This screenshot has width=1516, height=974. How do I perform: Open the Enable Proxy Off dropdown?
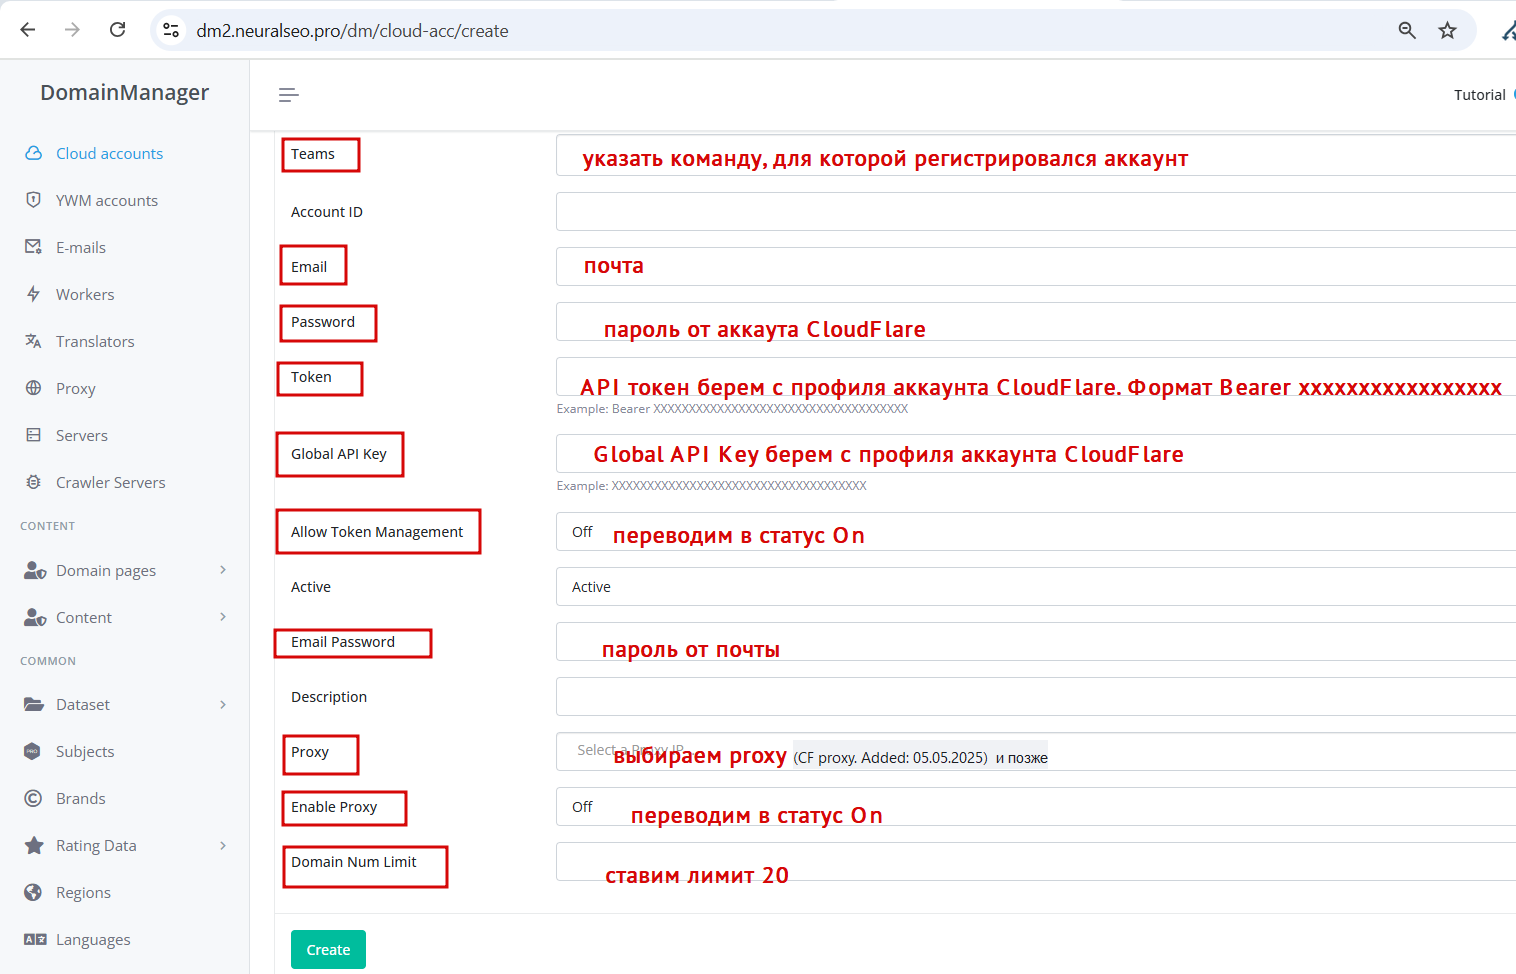click(1036, 807)
